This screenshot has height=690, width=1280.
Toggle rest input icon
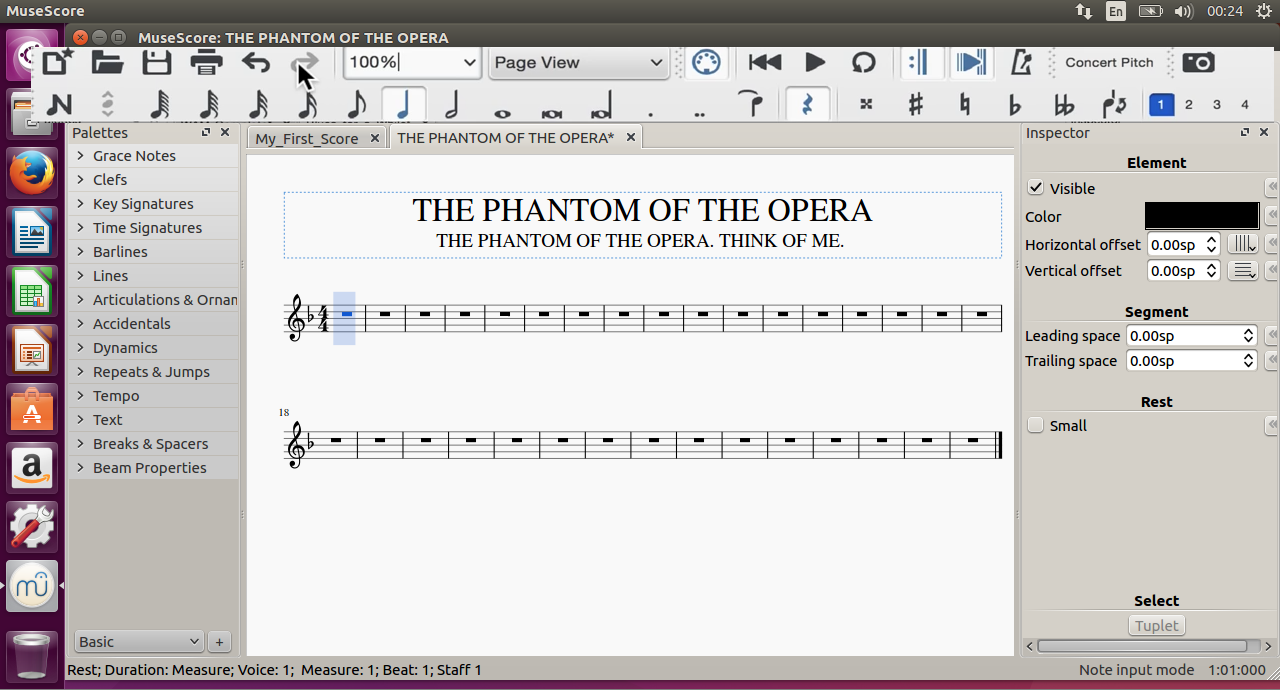[x=808, y=104]
